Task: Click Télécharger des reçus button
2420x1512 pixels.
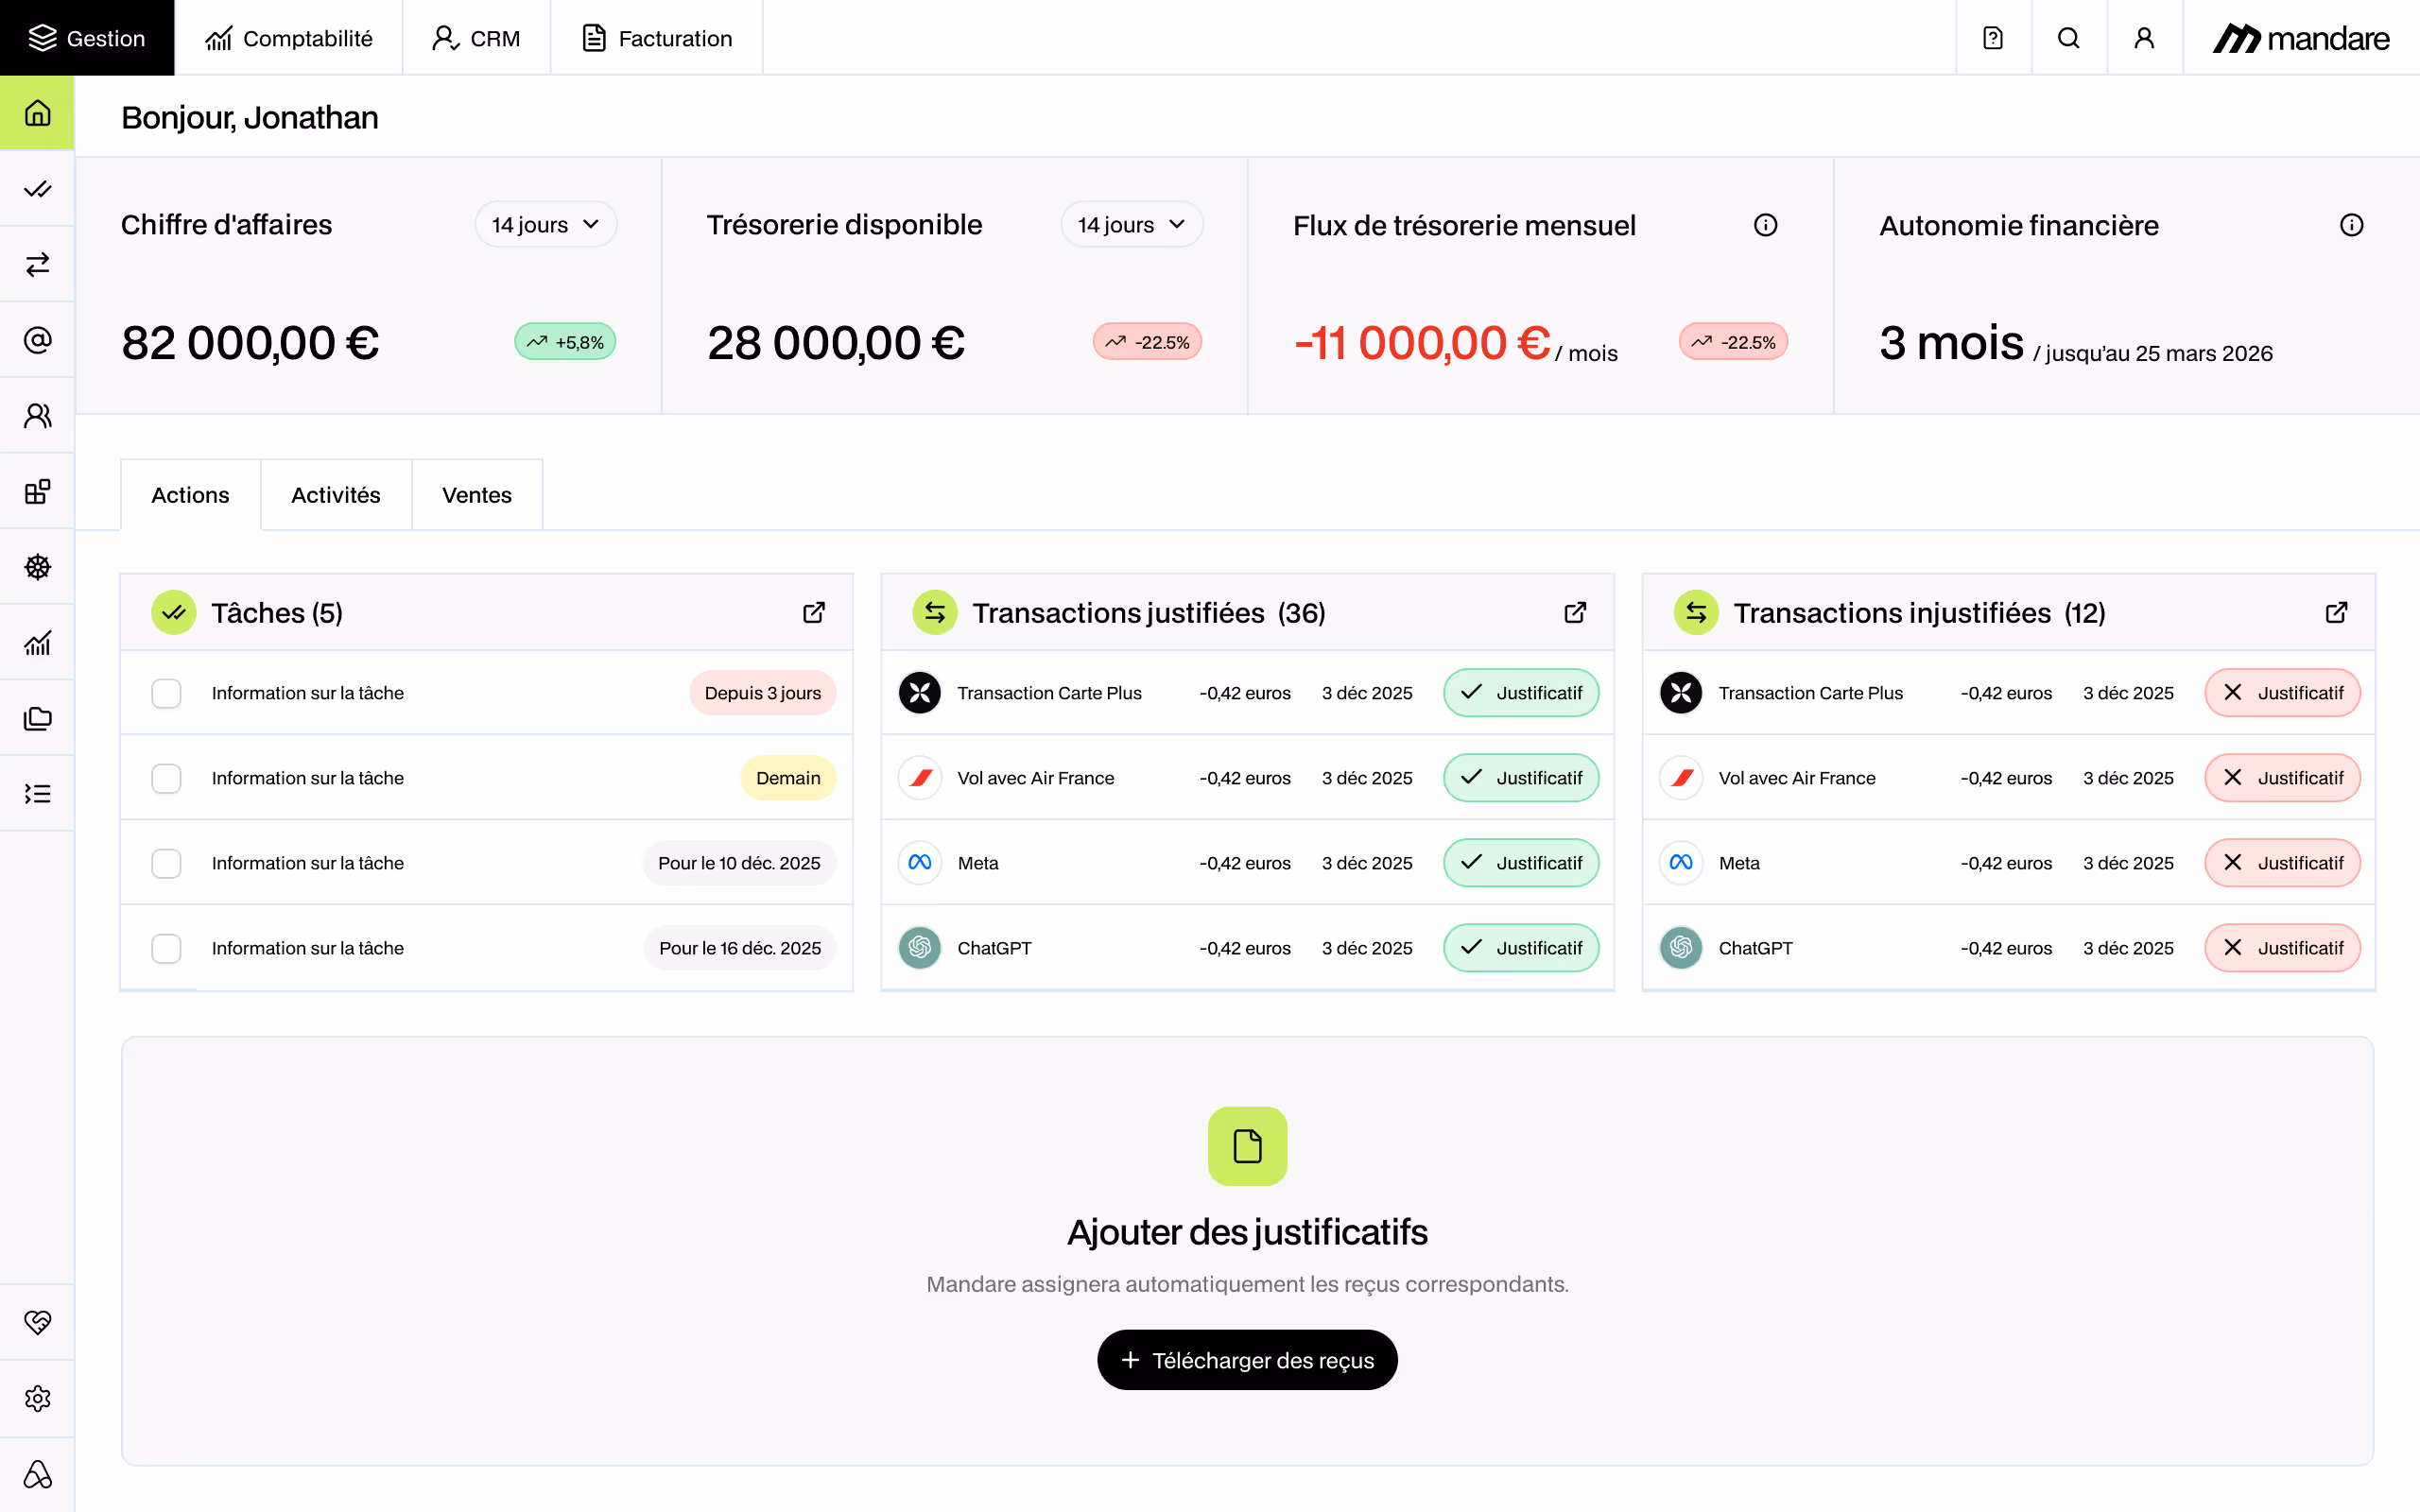Action: (x=1247, y=1360)
